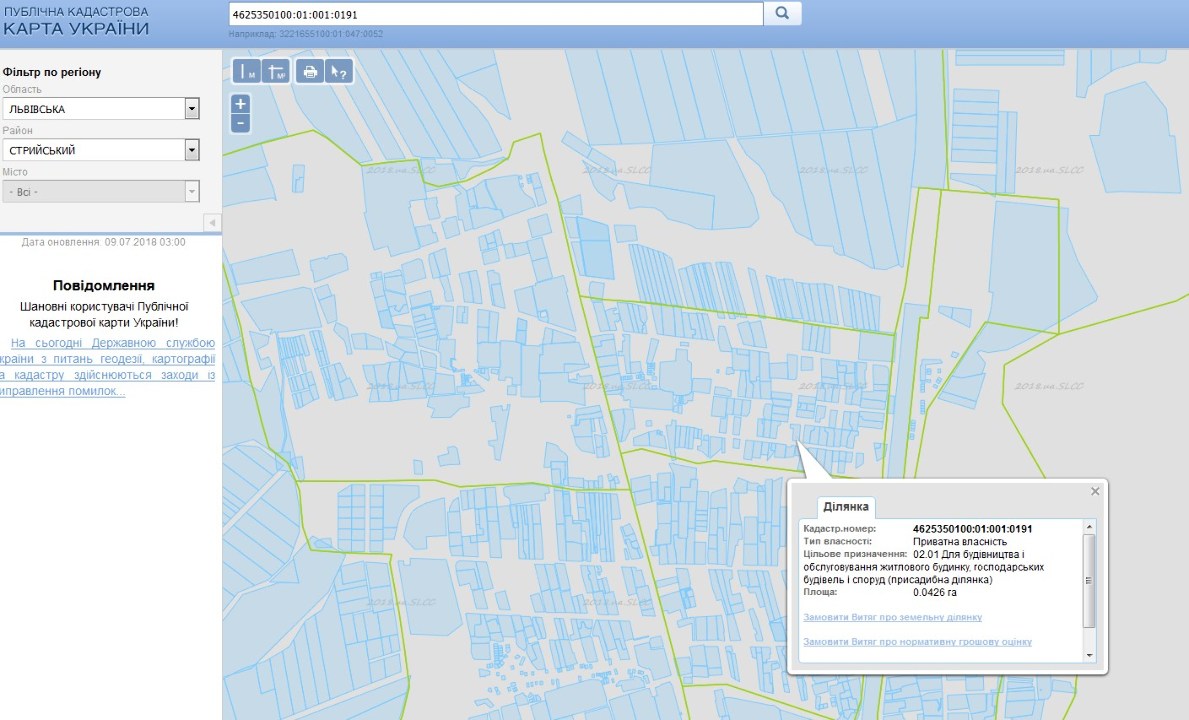Open link Замовити Витяг про земельну ділянку

[x=892, y=617]
